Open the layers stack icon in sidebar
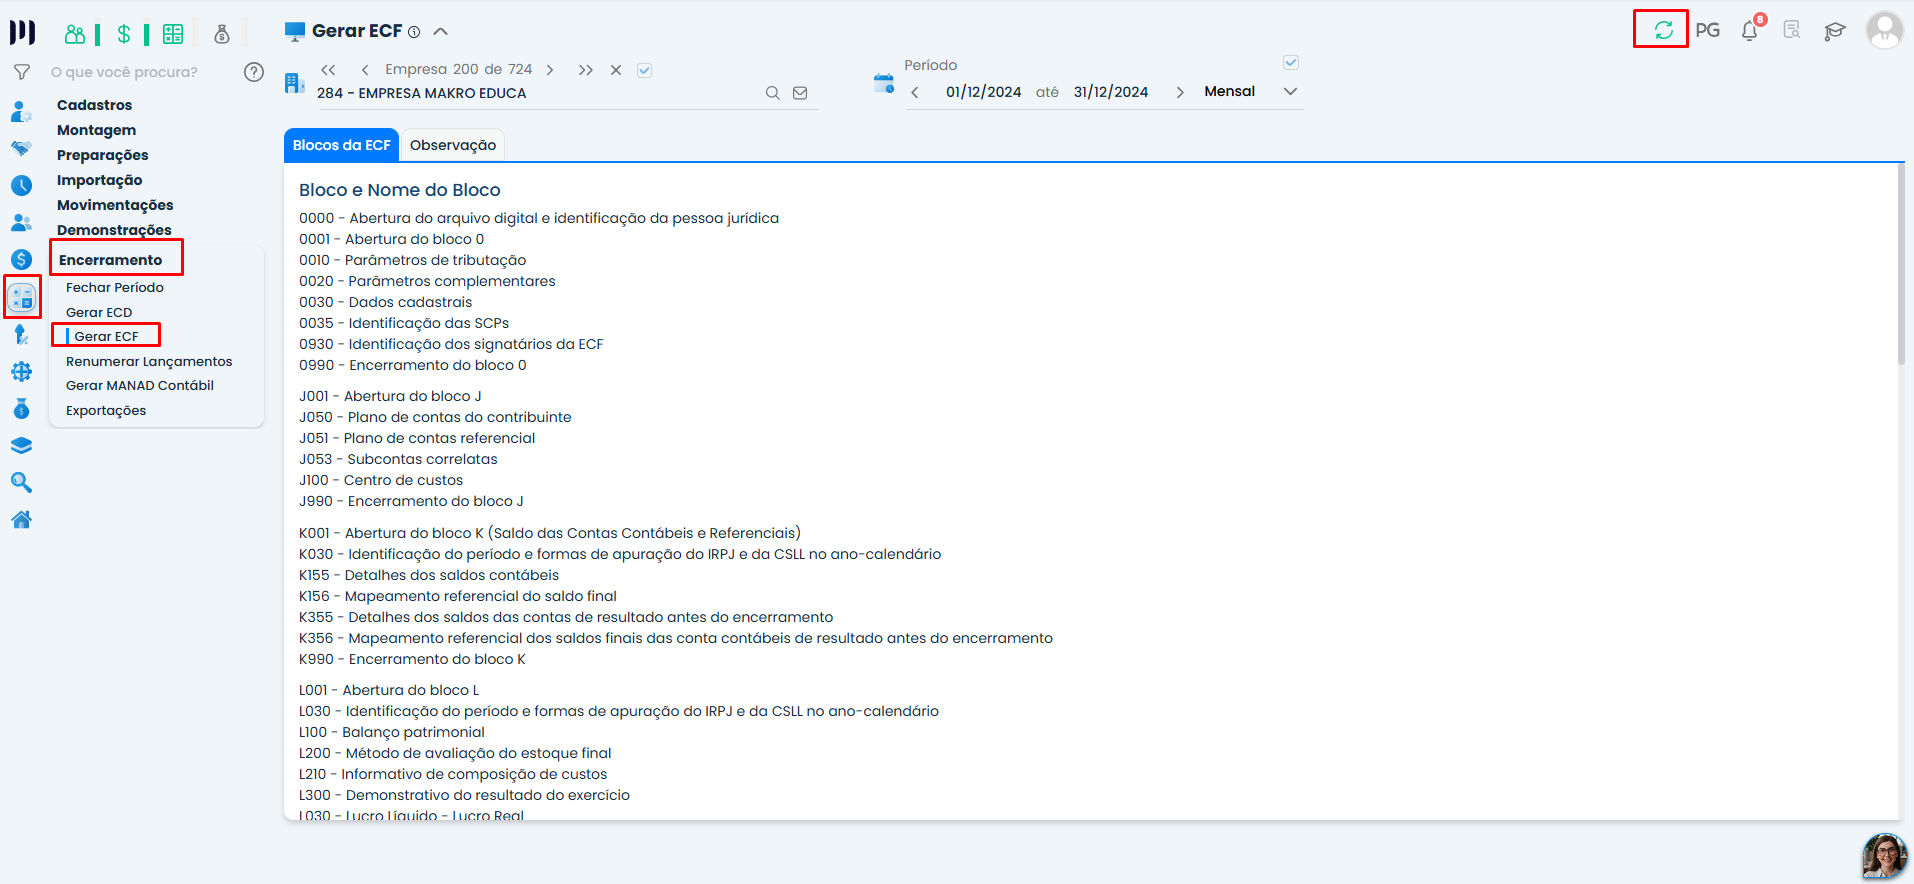Viewport: 1914px width, 884px height. coord(21,446)
